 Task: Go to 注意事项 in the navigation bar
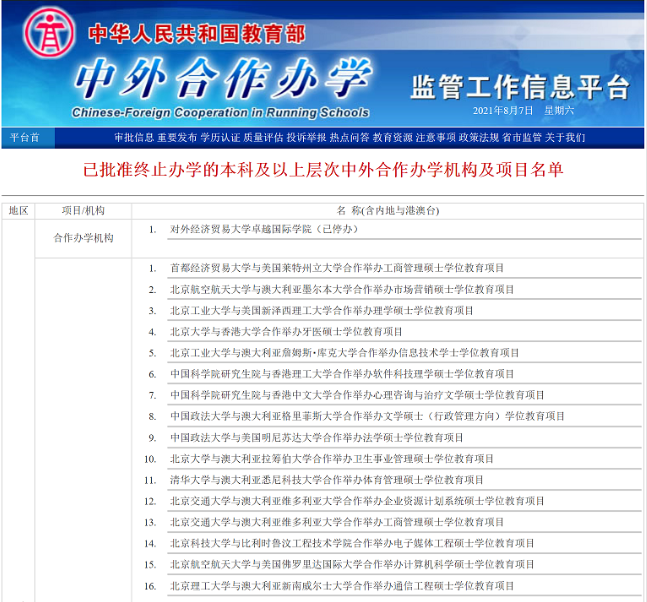(435, 137)
